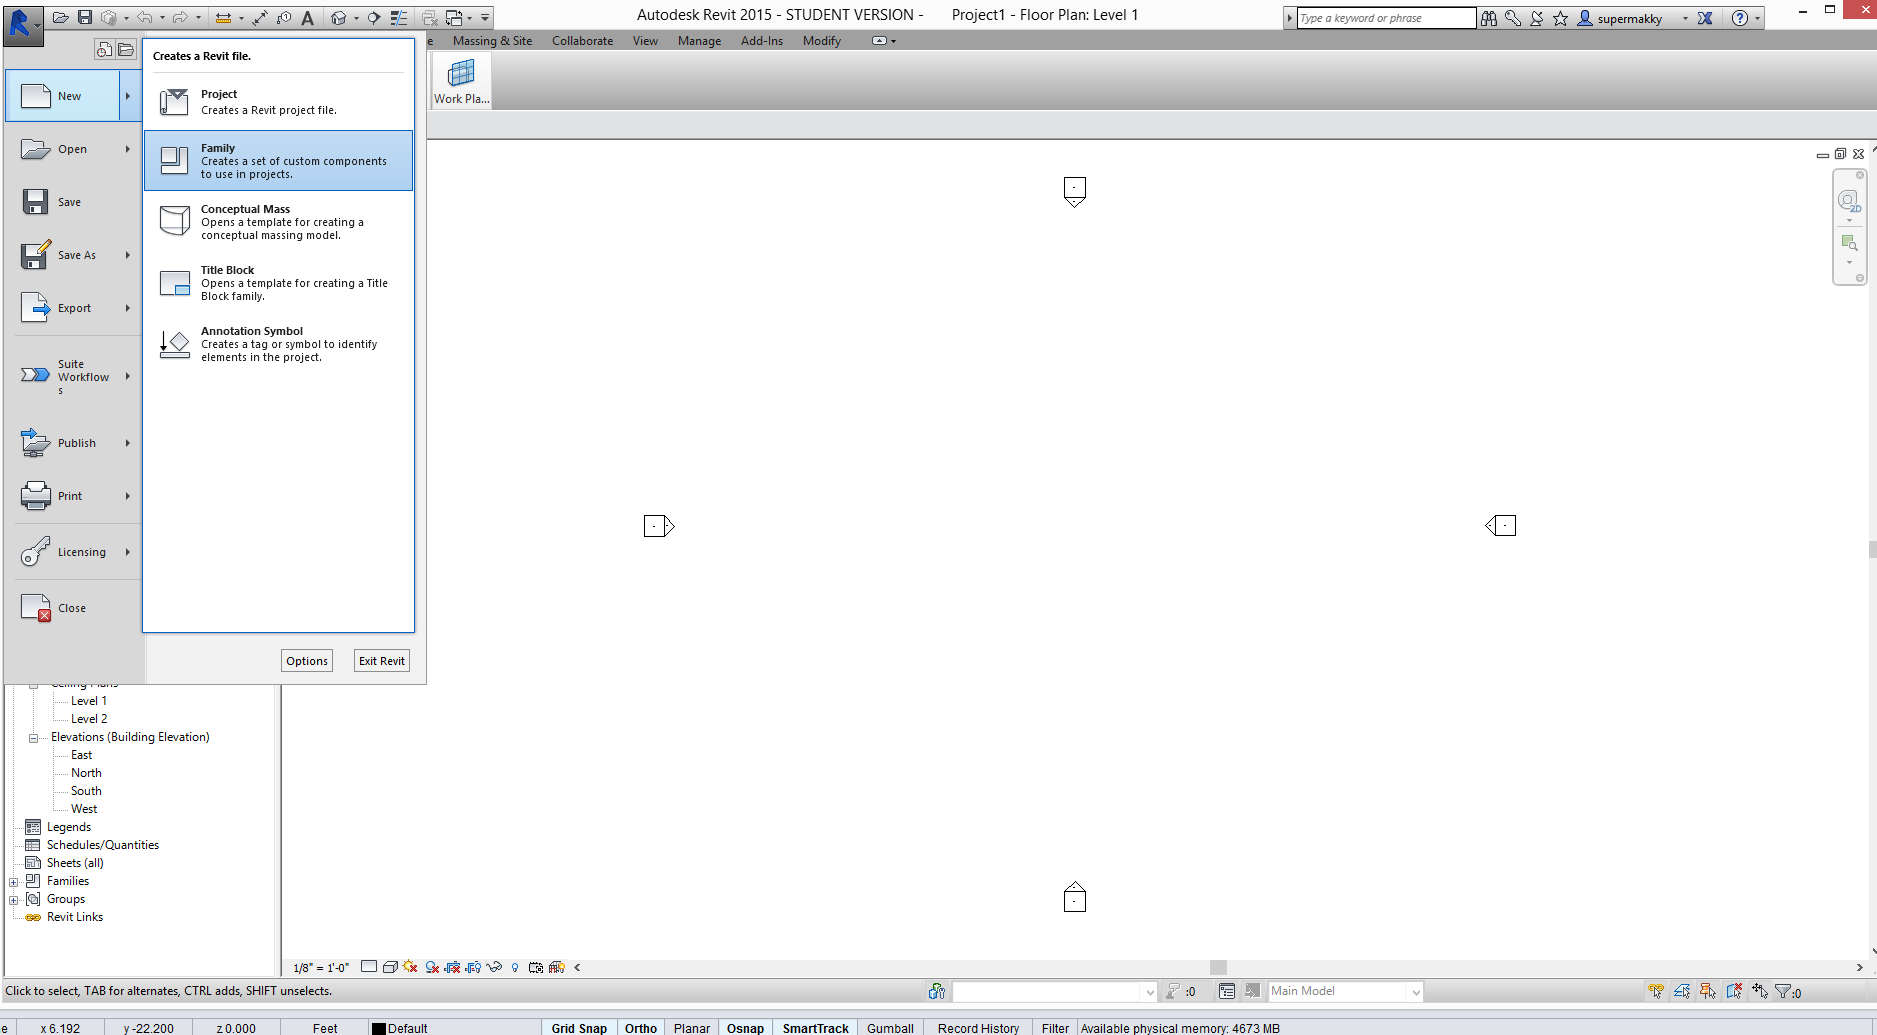Select Title Block in New menu
1877x1035 pixels.
pyautogui.click(x=278, y=283)
